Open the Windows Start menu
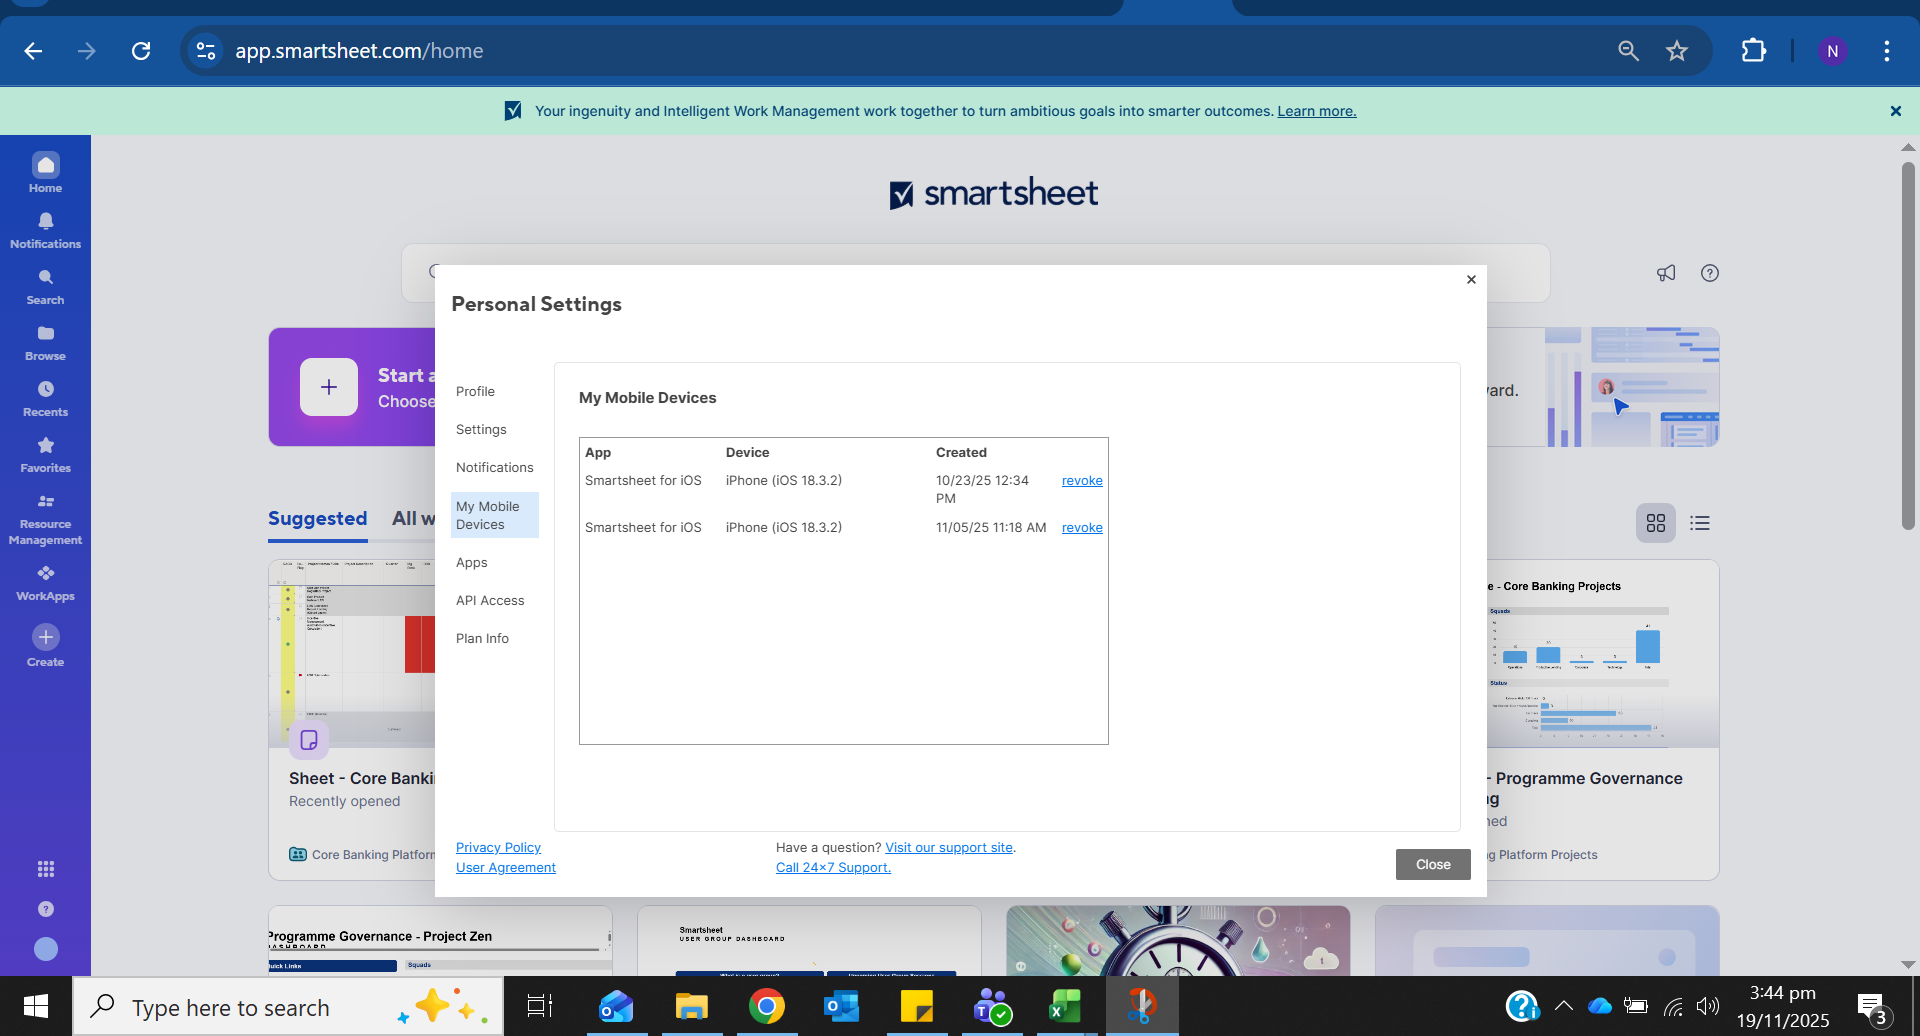The height and width of the screenshot is (1036, 1920). pyautogui.click(x=36, y=1007)
